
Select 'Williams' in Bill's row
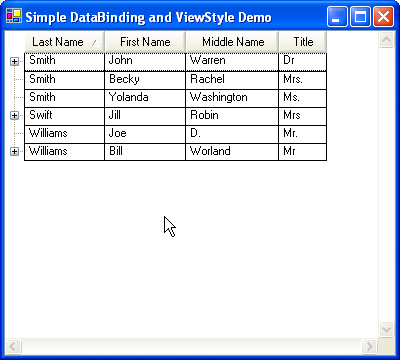point(65,152)
